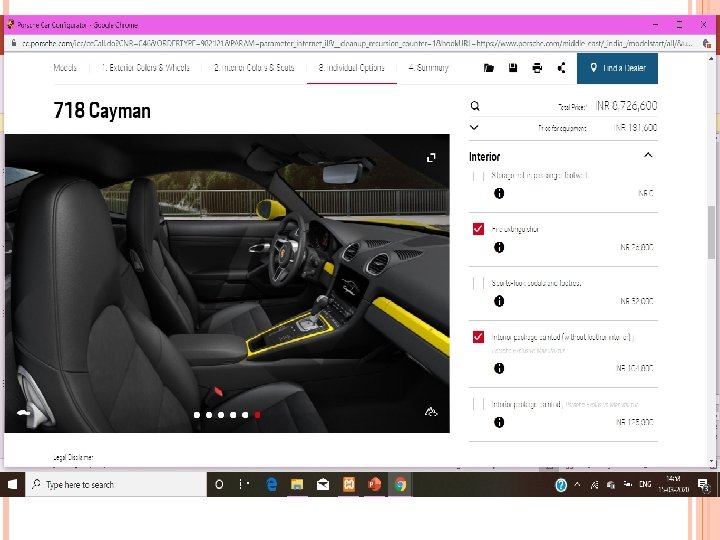Switch to Chrome on the taskbar
The width and height of the screenshot is (720, 540).
[400, 484]
